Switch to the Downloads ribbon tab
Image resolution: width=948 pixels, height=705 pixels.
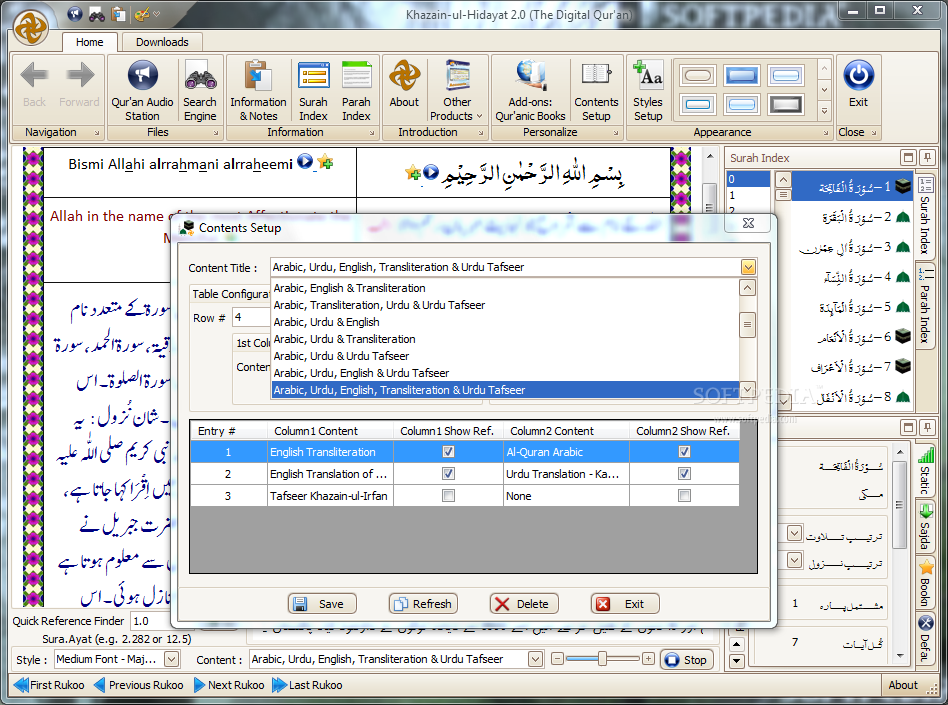coord(162,42)
